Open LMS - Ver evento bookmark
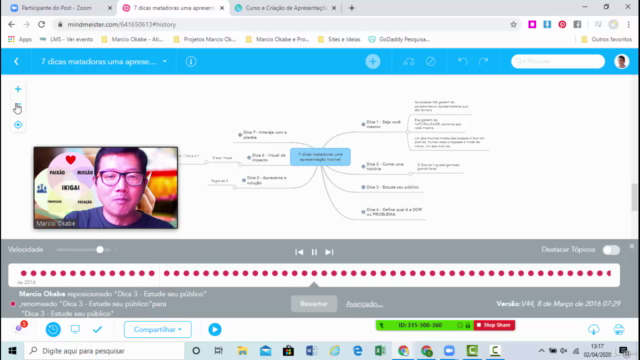The height and width of the screenshot is (360, 640). 66,40
